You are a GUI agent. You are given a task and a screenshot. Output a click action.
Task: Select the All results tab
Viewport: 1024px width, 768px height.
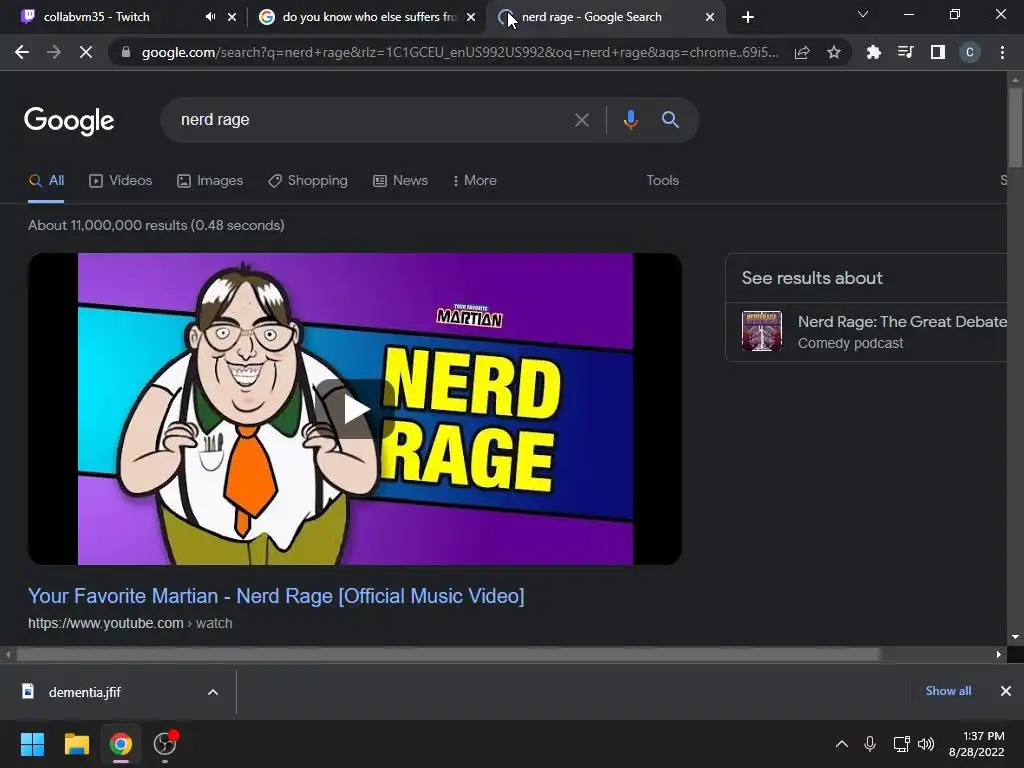click(46, 181)
